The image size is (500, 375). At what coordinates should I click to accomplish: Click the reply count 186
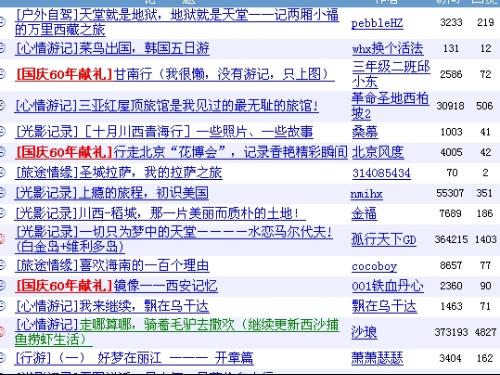[485, 213]
